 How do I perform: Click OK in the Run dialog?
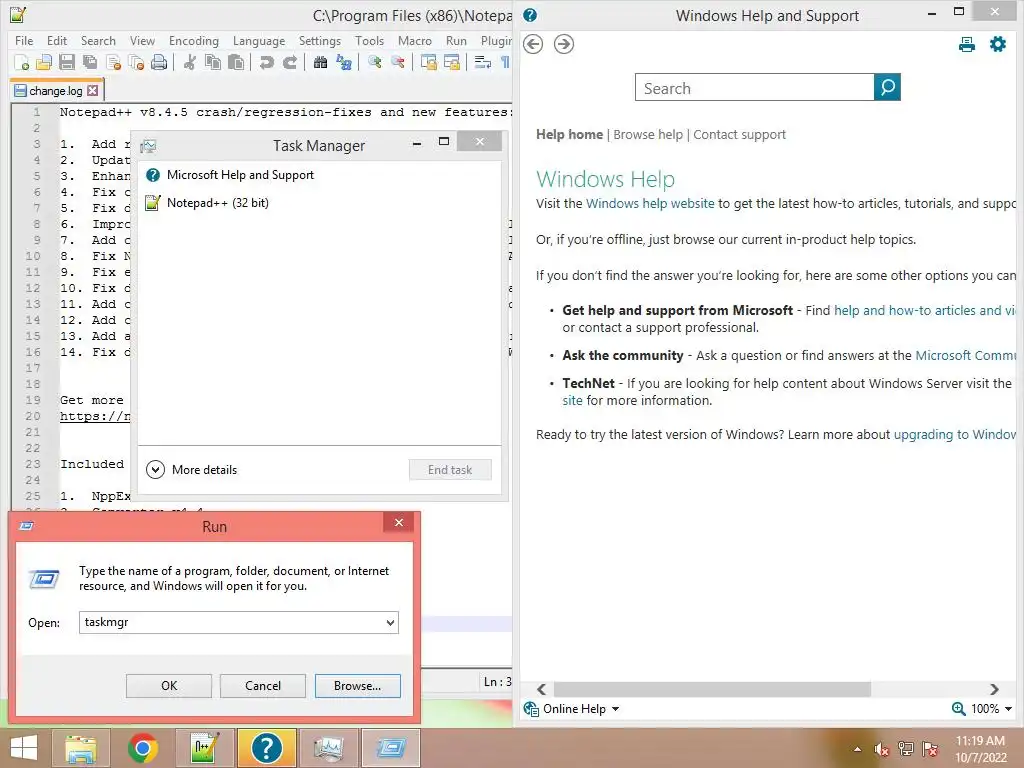click(168, 686)
